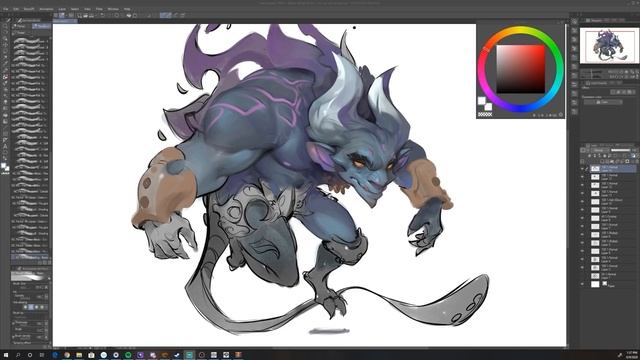The image size is (640, 360).
Task: Select the Zoom magnifier tool
Action: pyautogui.click(x=5, y=26)
